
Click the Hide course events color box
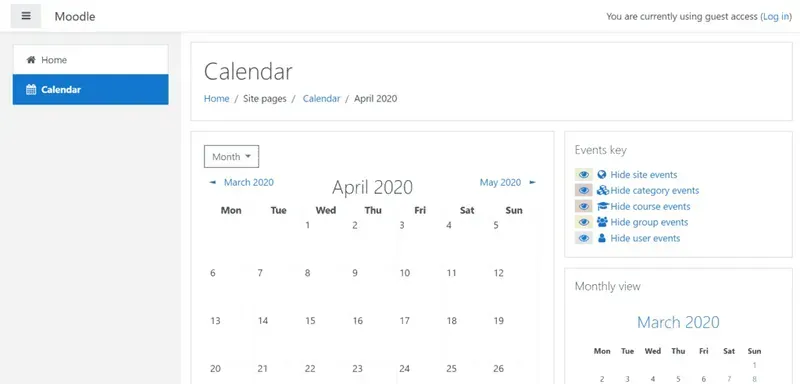click(584, 207)
